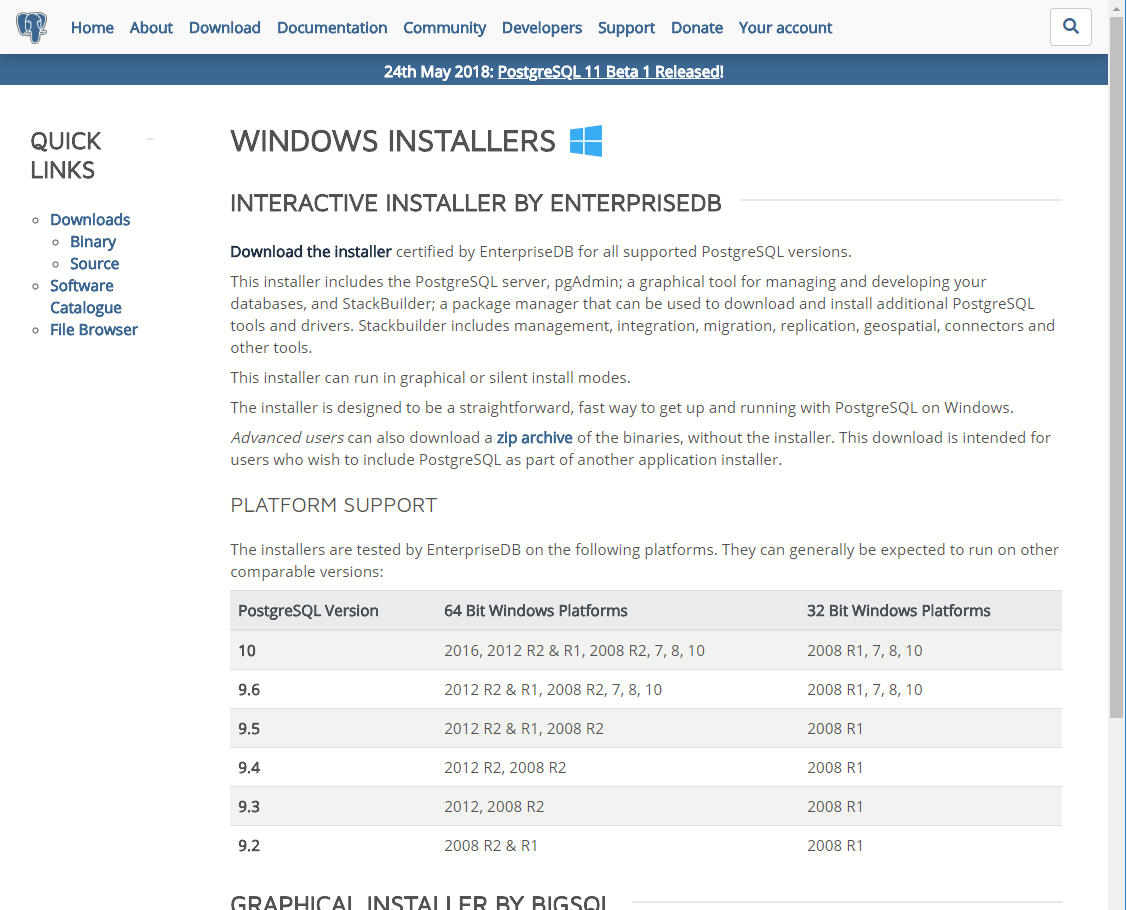This screenshot has height=910, width=1127.
Task: Open the Developers menu item
Action: click(x=542, y=27)
